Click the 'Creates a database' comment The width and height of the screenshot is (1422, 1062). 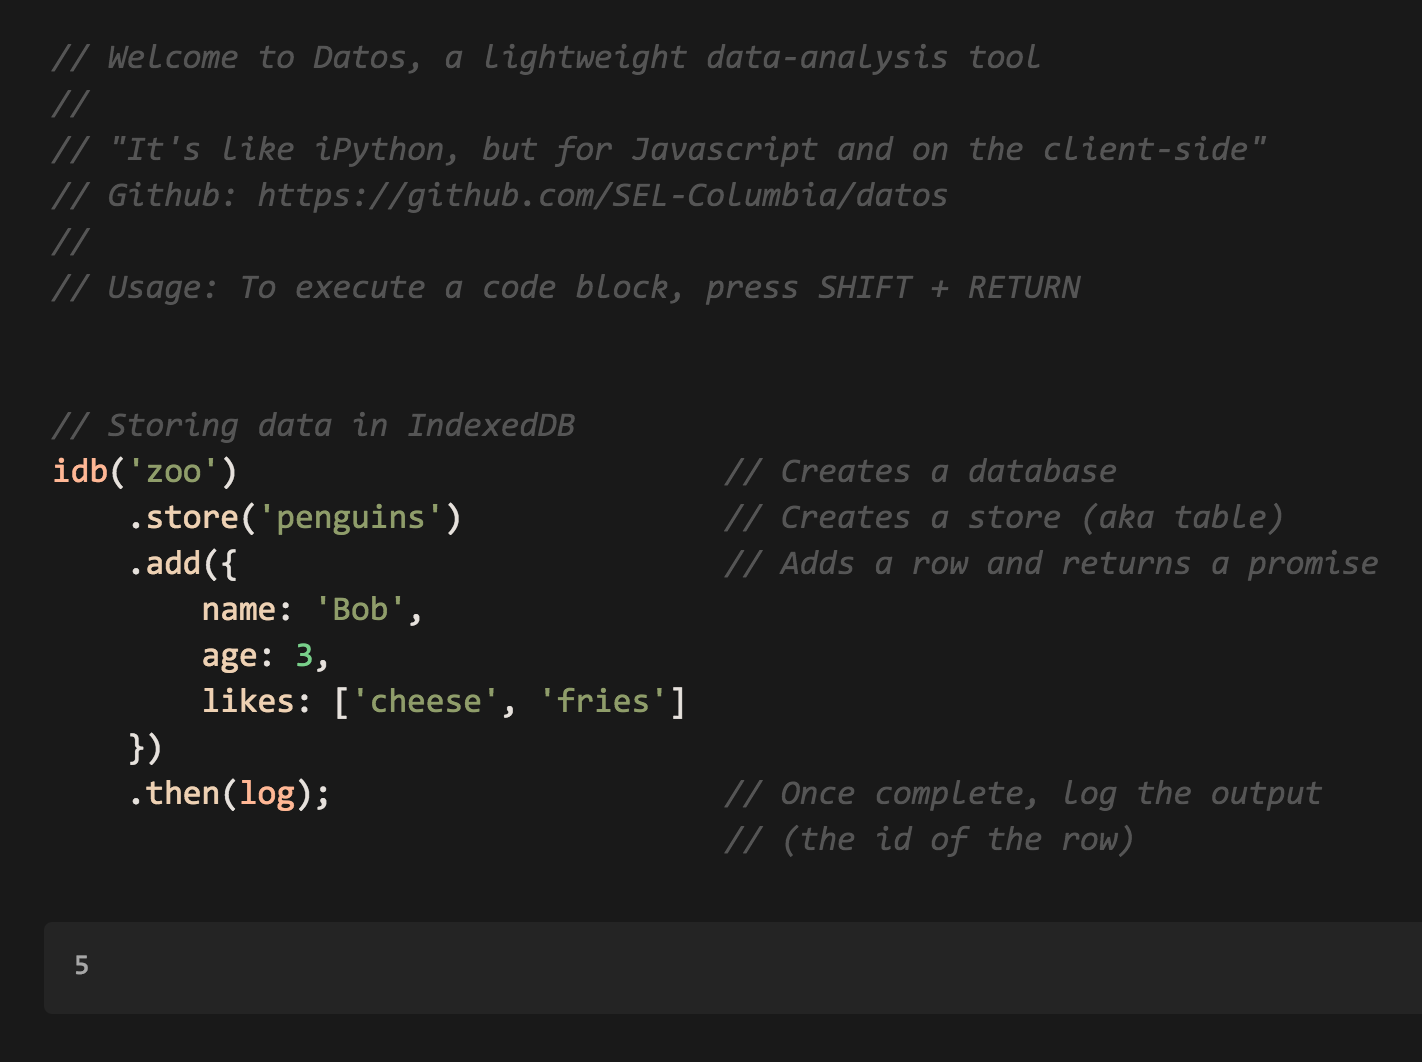(x=920, y=471)
